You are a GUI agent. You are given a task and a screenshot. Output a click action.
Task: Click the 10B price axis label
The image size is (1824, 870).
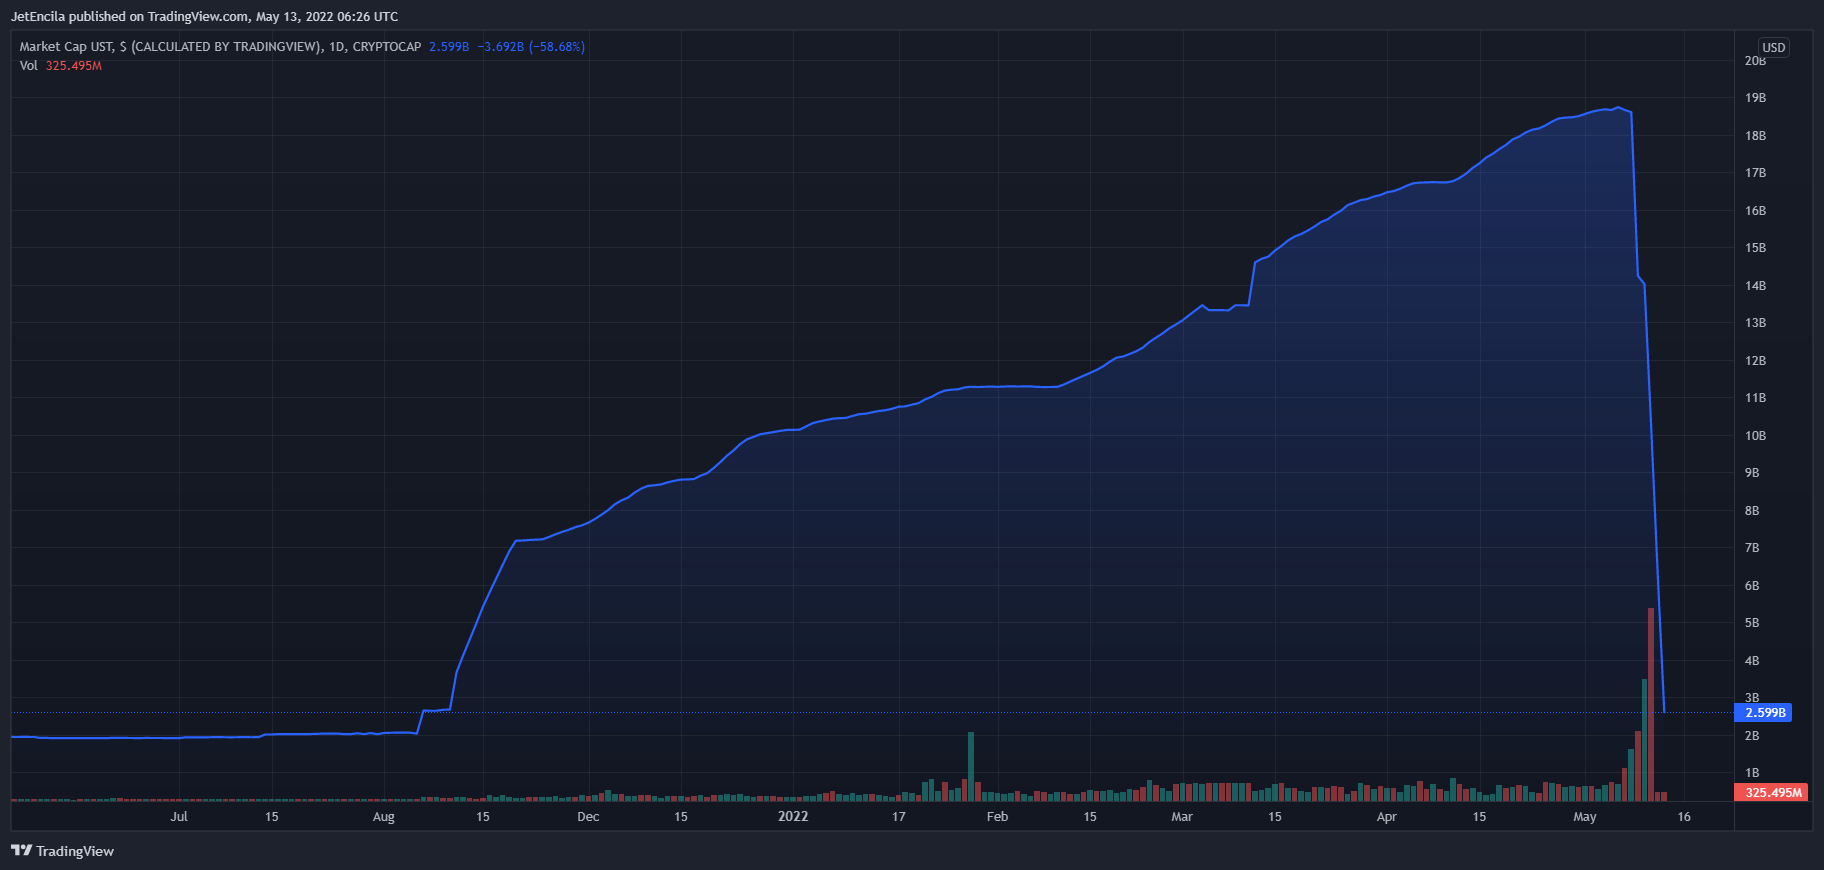click(1755, 435)
